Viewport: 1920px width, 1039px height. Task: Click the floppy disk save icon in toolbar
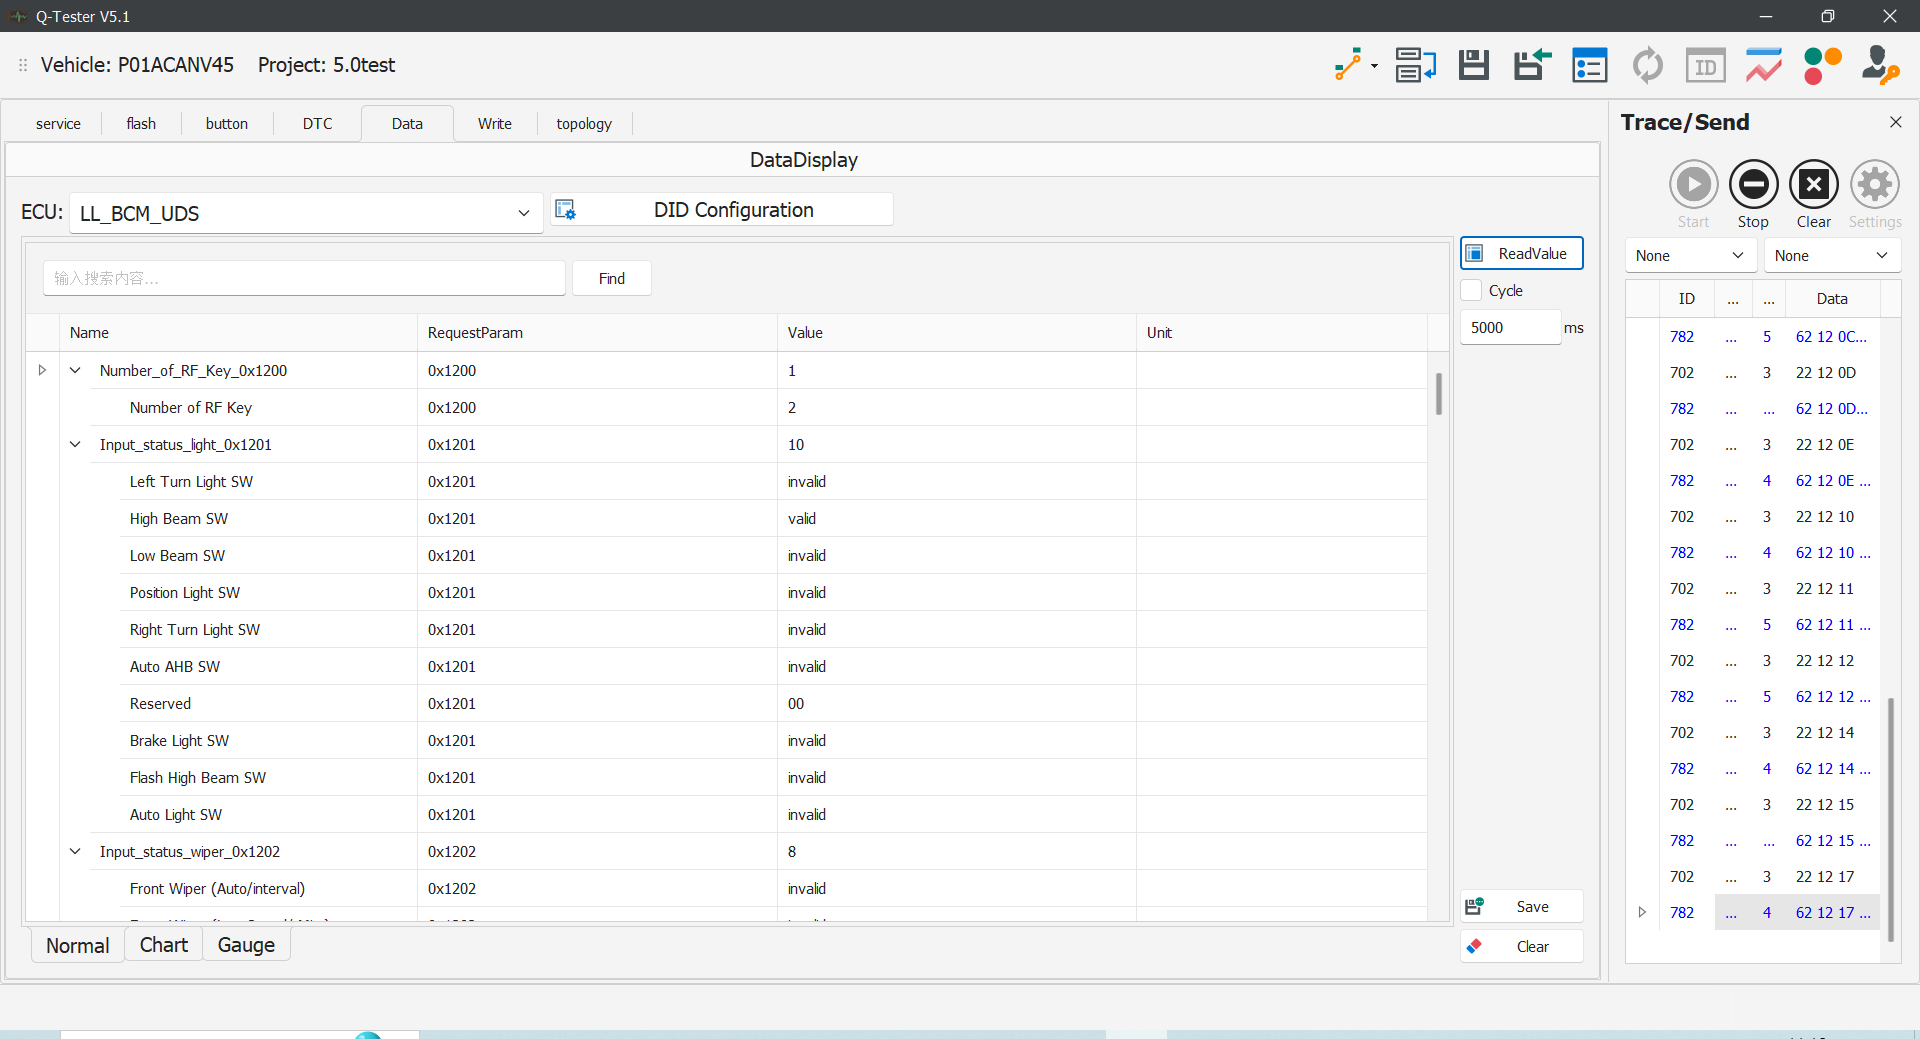click(x=1473, y=66)
